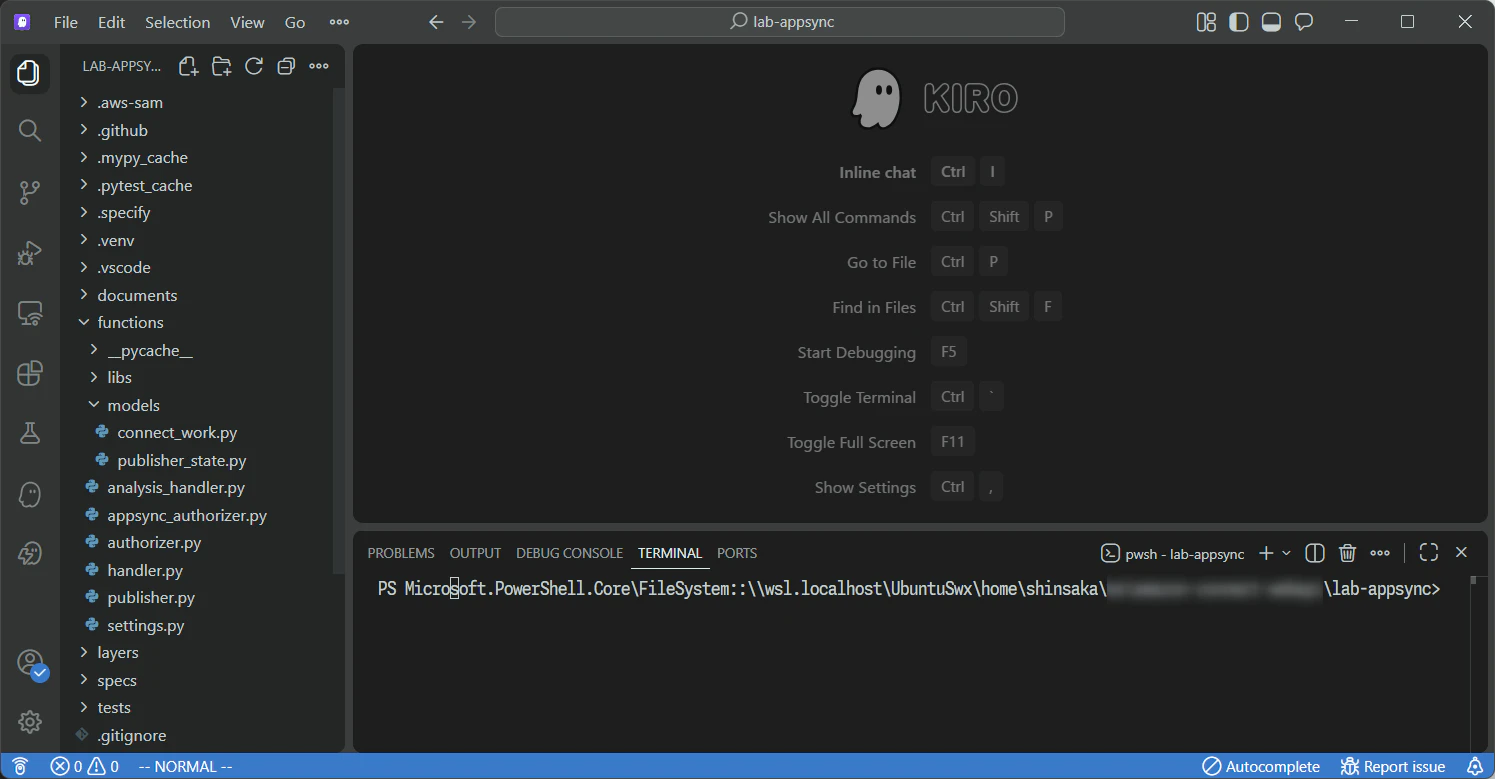Screen dimensions: 1495x779
Task: Maximize the terminal panel size
Action: (1429, 553)
